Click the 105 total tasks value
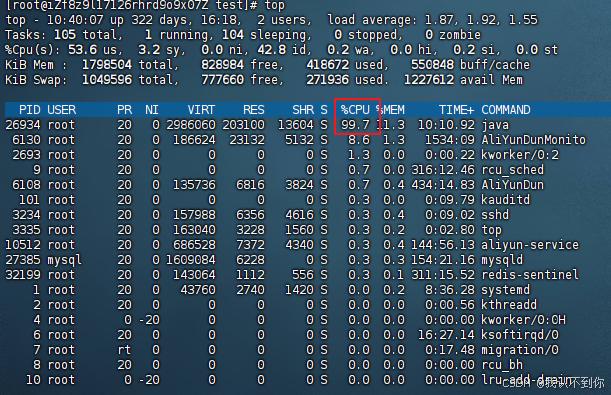Viewport: 611px width, 395px height. 65,35
